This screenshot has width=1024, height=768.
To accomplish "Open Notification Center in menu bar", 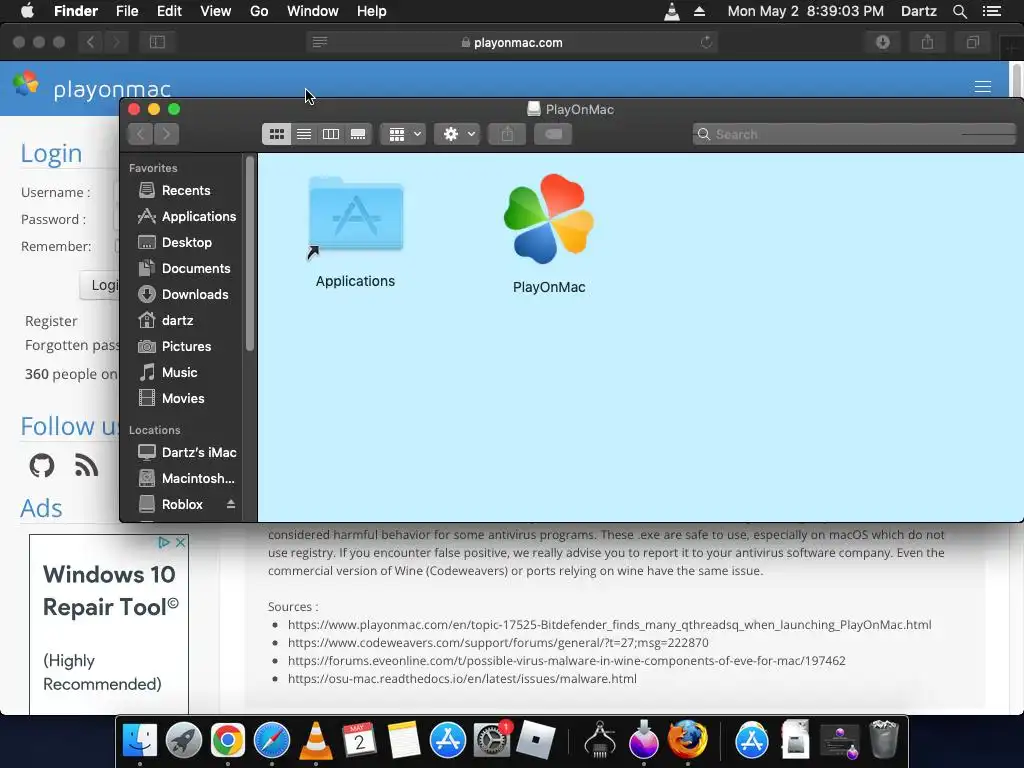I will click(x=992, y=11).
